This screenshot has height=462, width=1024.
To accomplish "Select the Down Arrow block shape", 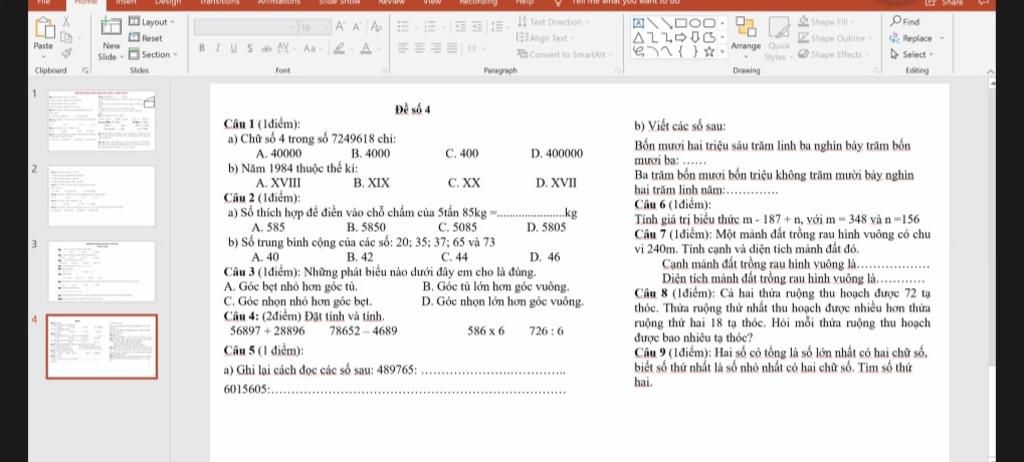I will click(x=695, y=37).
